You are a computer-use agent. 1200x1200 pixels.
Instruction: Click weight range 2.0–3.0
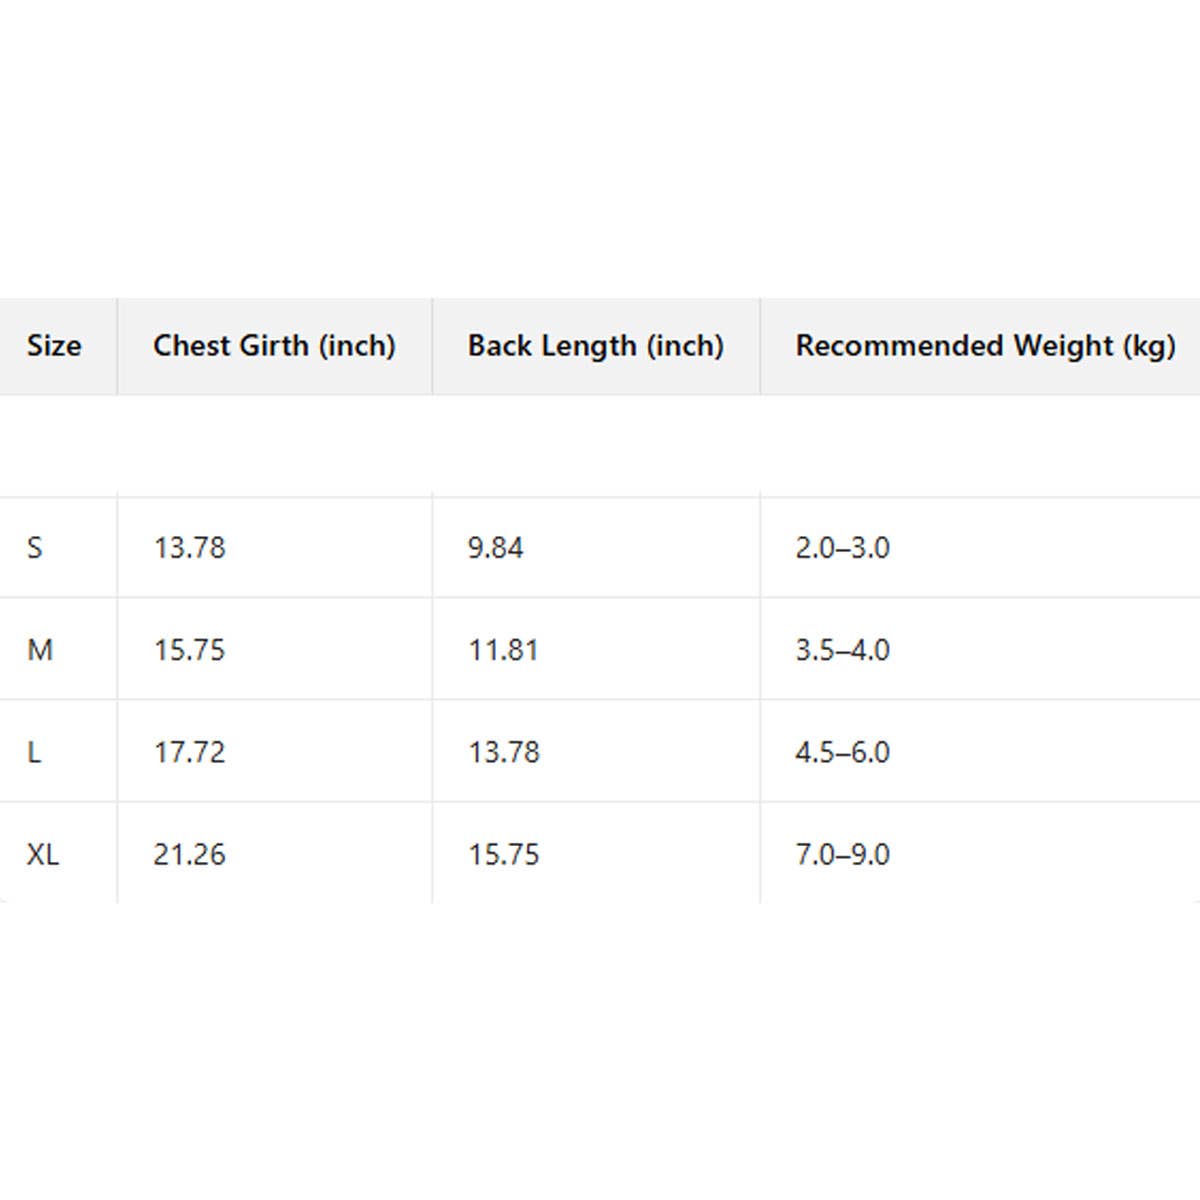pos(843,548)
